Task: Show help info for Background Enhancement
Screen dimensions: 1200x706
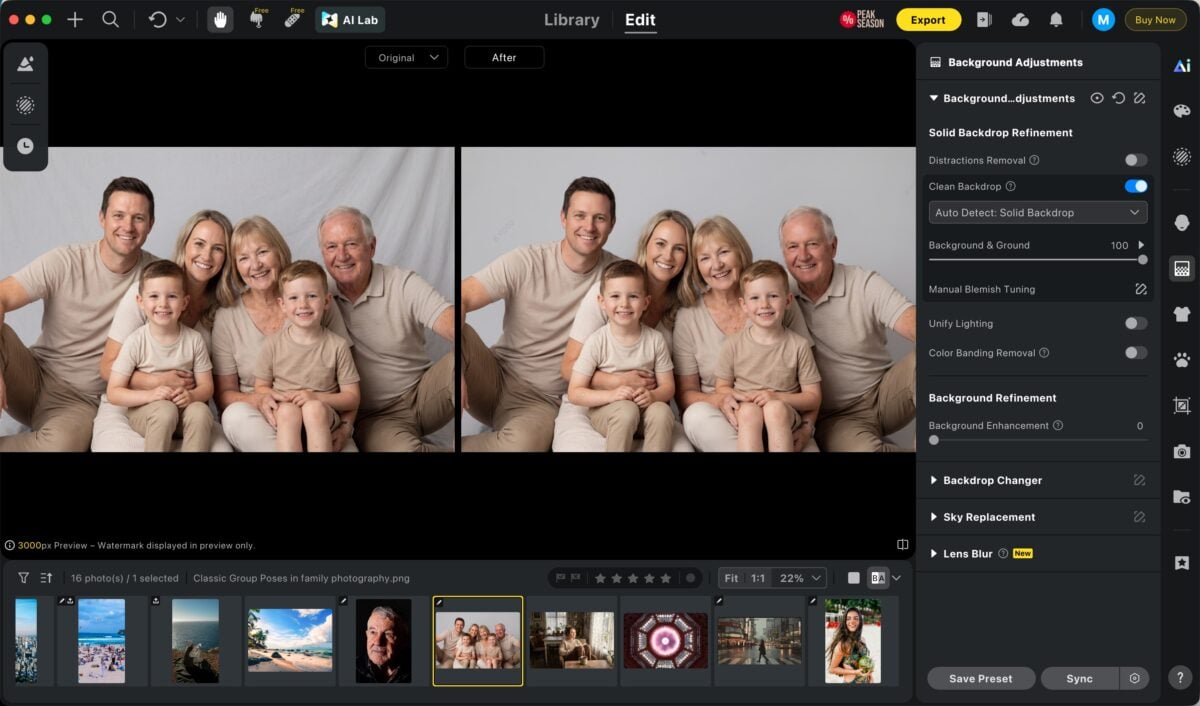Action: (1058, 425)
